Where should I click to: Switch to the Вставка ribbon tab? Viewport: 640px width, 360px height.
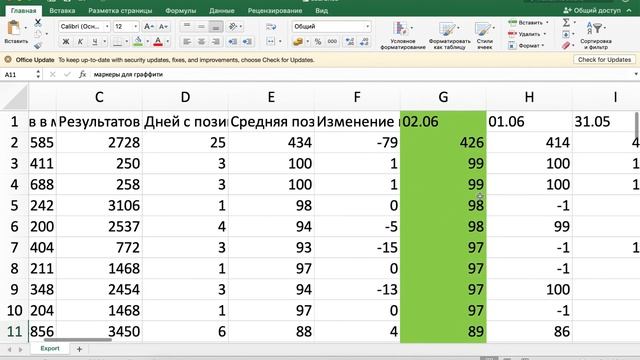tap(62, 11)
